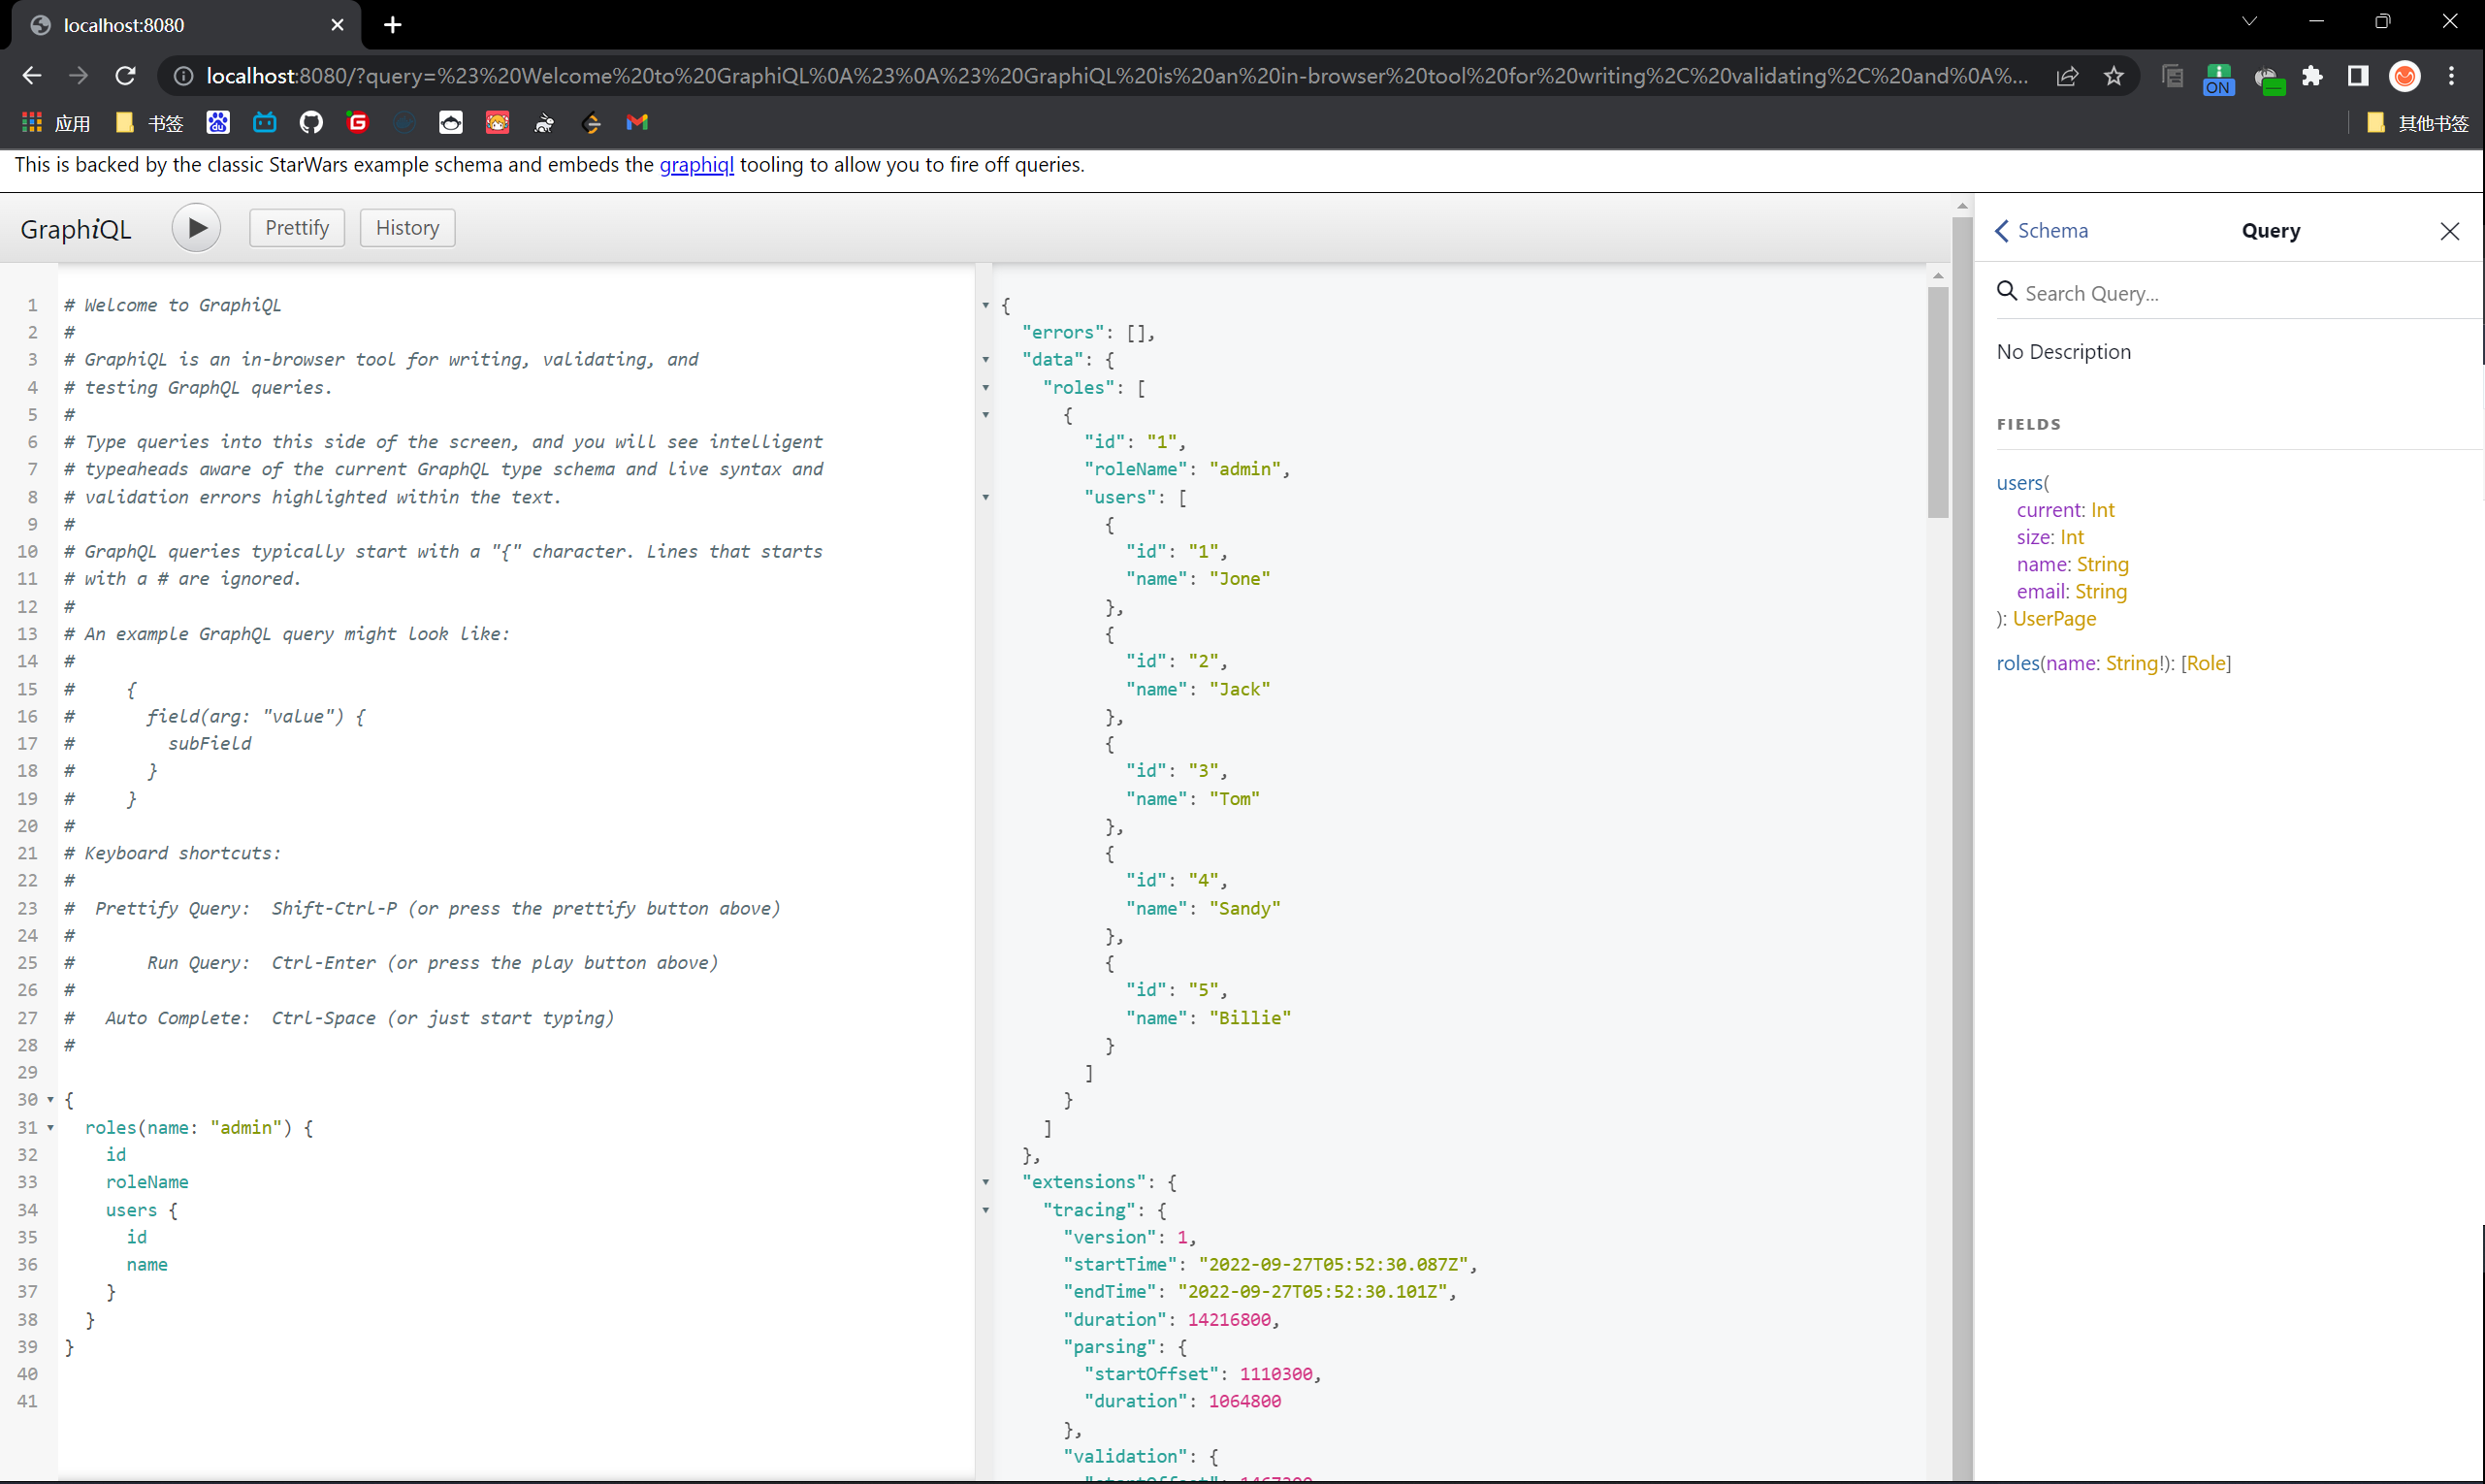Click the share page icon in address bar
Image resolution: width=2485 pixels, height=1484 pixels.
[x=2067, y=76]
